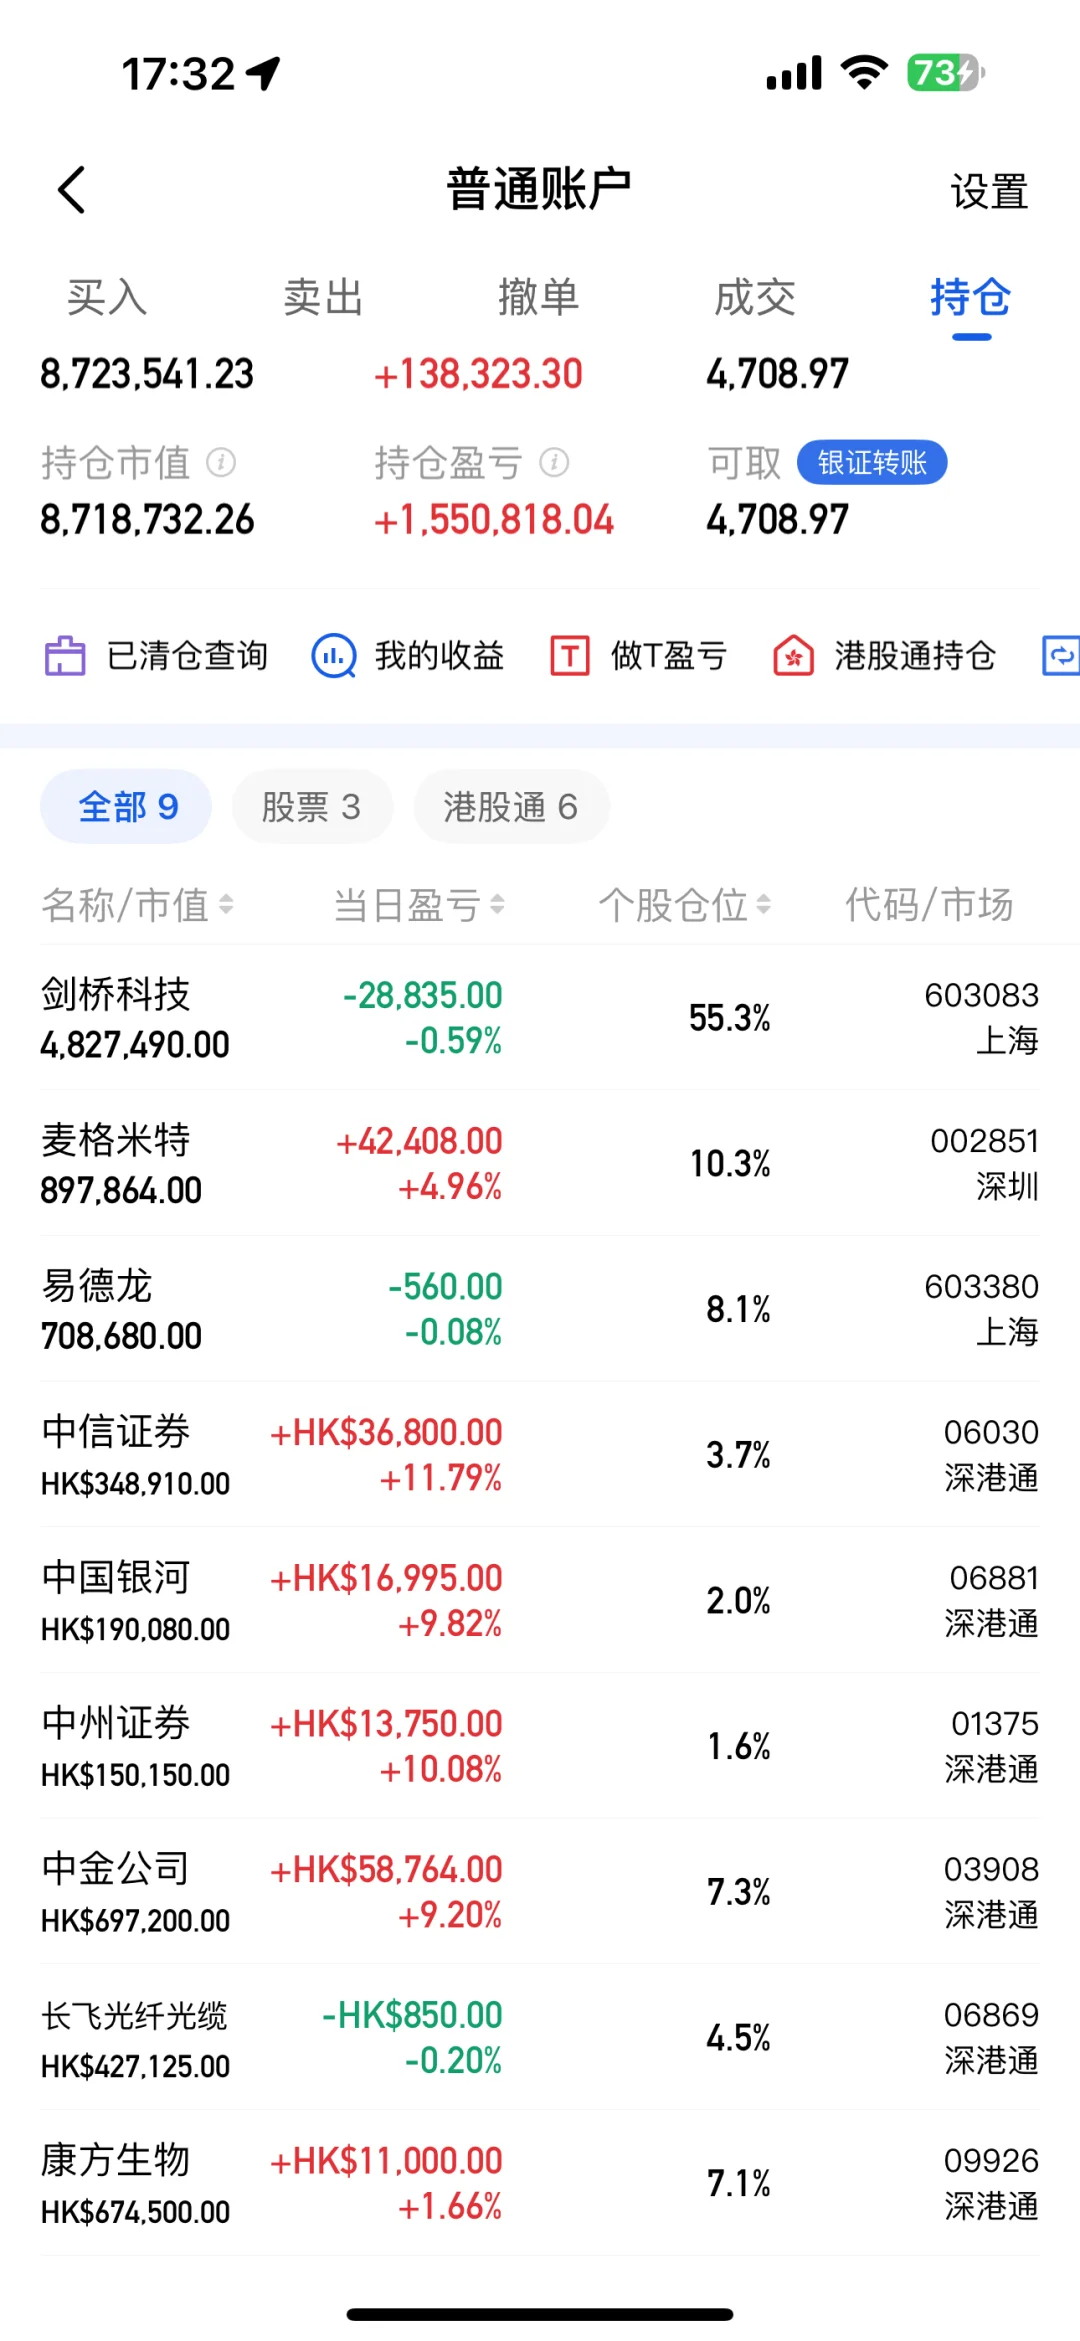Tap info icon next to 持仓市值
The image size is (1080, 2341).
[221, 462]
